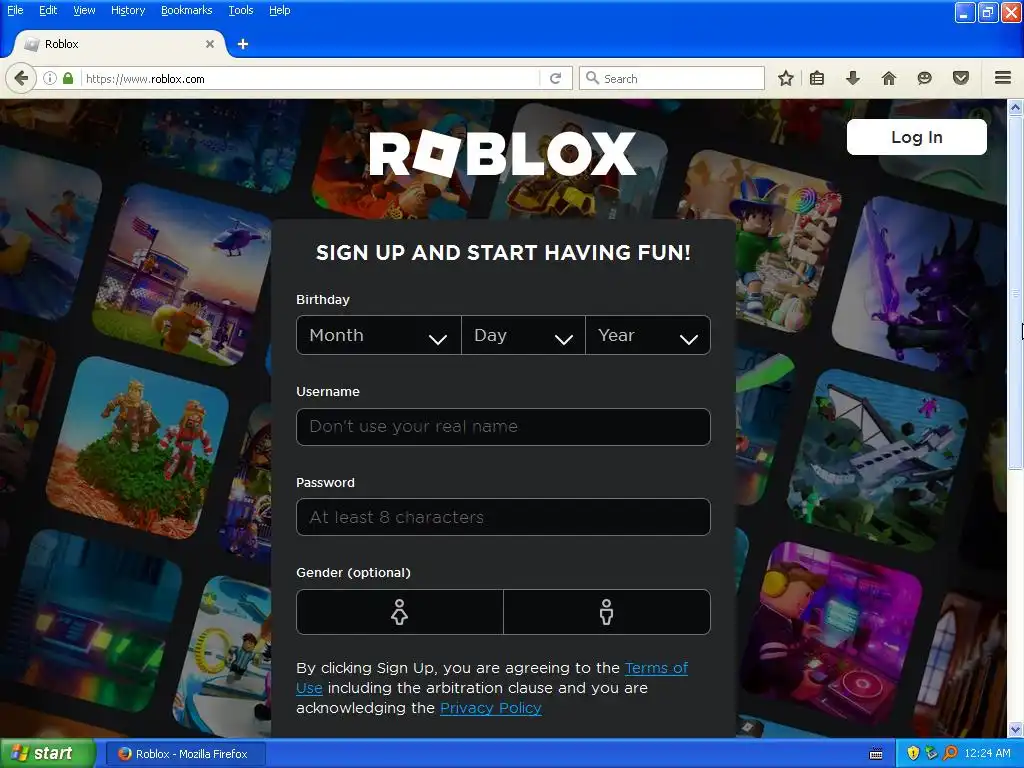Click the Roblox logo
1024x768 pixels.
click(x=503, y=153)
